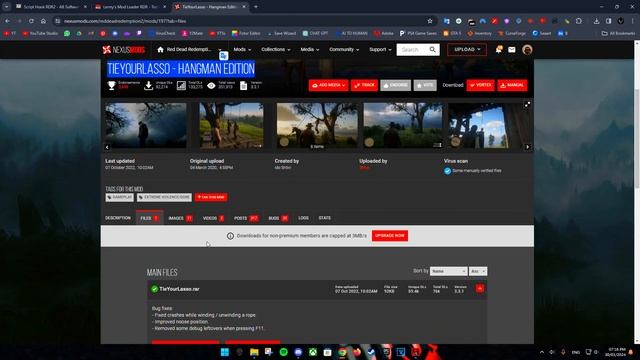Open the user profile avatar
The width and height of the screenshot is (640, 360).
(x=527, y=50)
